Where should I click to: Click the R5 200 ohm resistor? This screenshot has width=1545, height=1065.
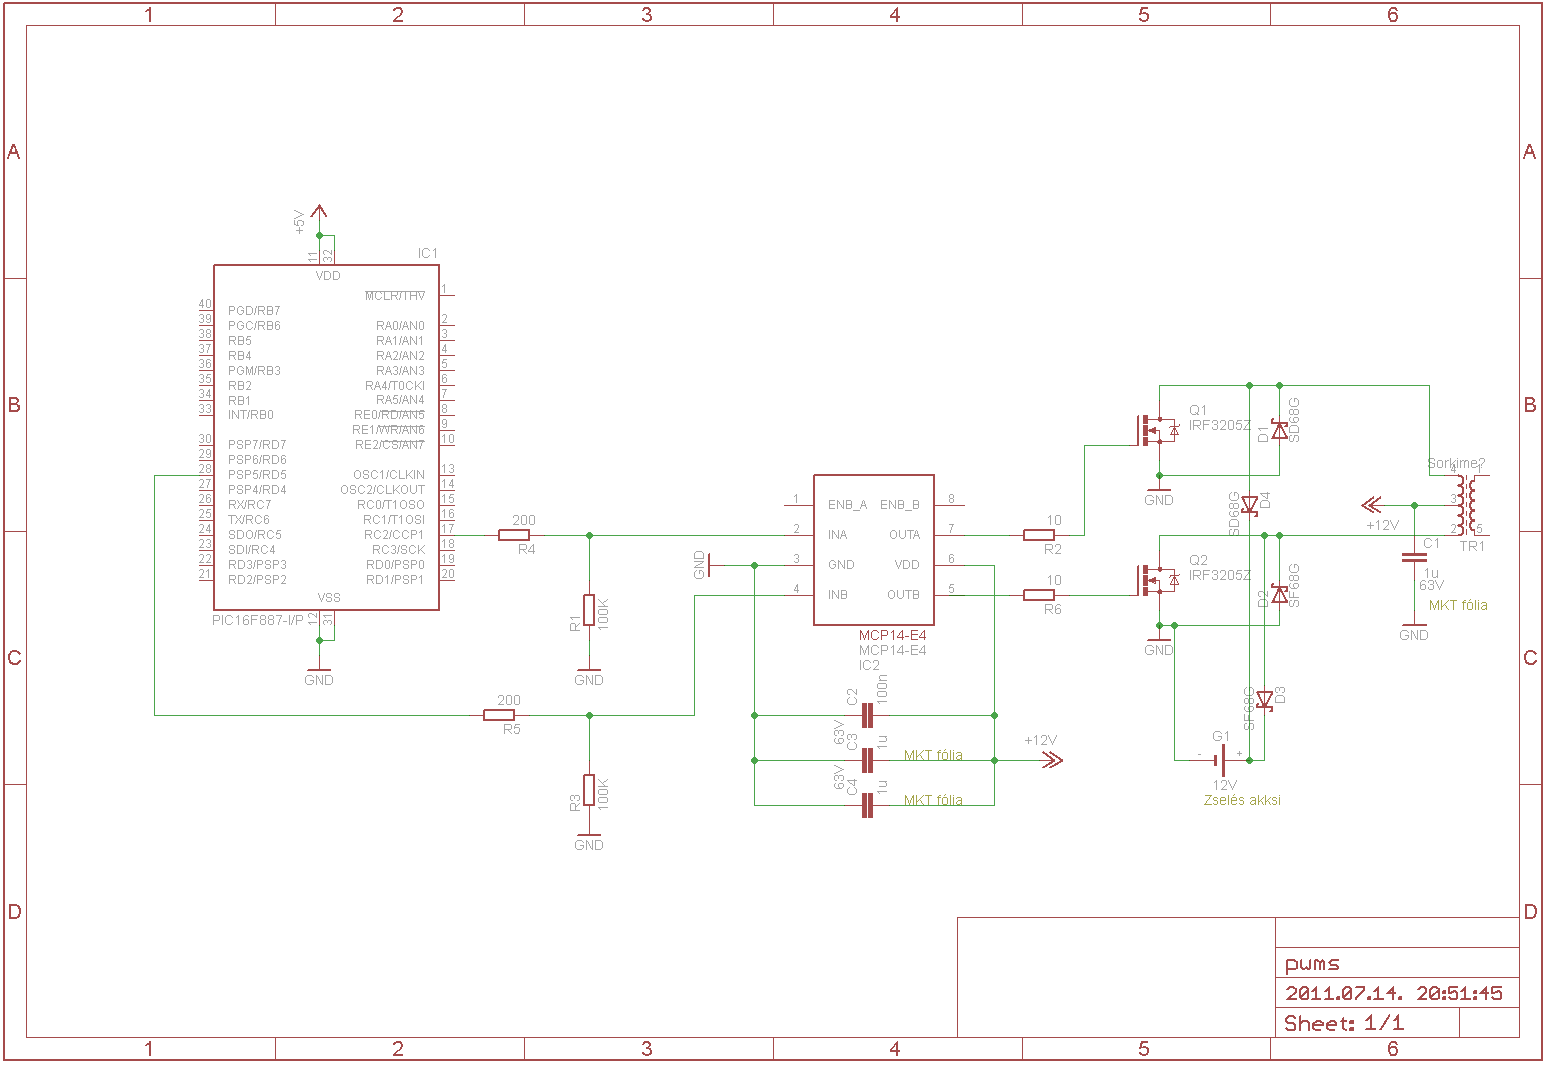[499, 715]
